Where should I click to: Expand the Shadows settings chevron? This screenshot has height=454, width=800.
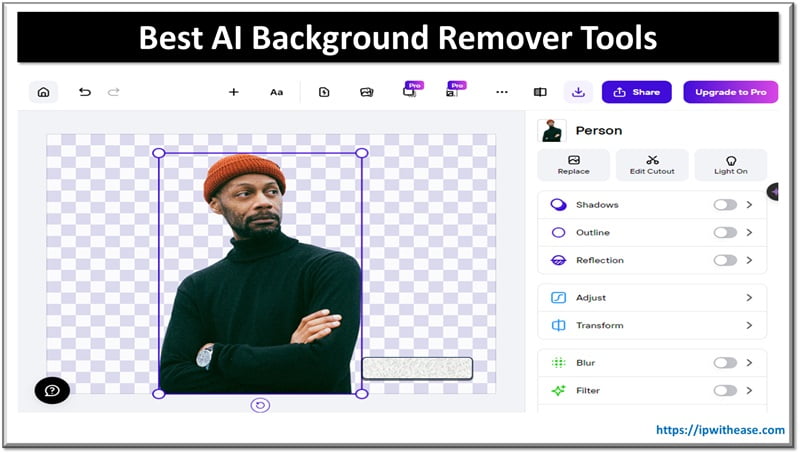[x=749, y=205]
